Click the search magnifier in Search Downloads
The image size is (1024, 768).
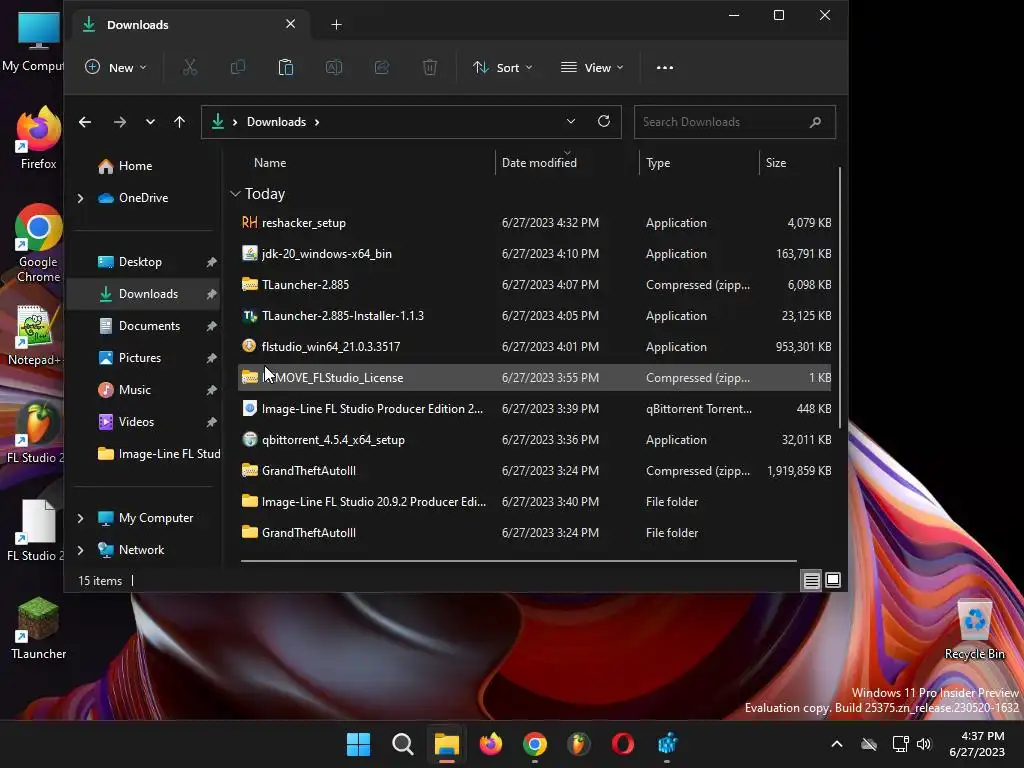click(815, 122)
